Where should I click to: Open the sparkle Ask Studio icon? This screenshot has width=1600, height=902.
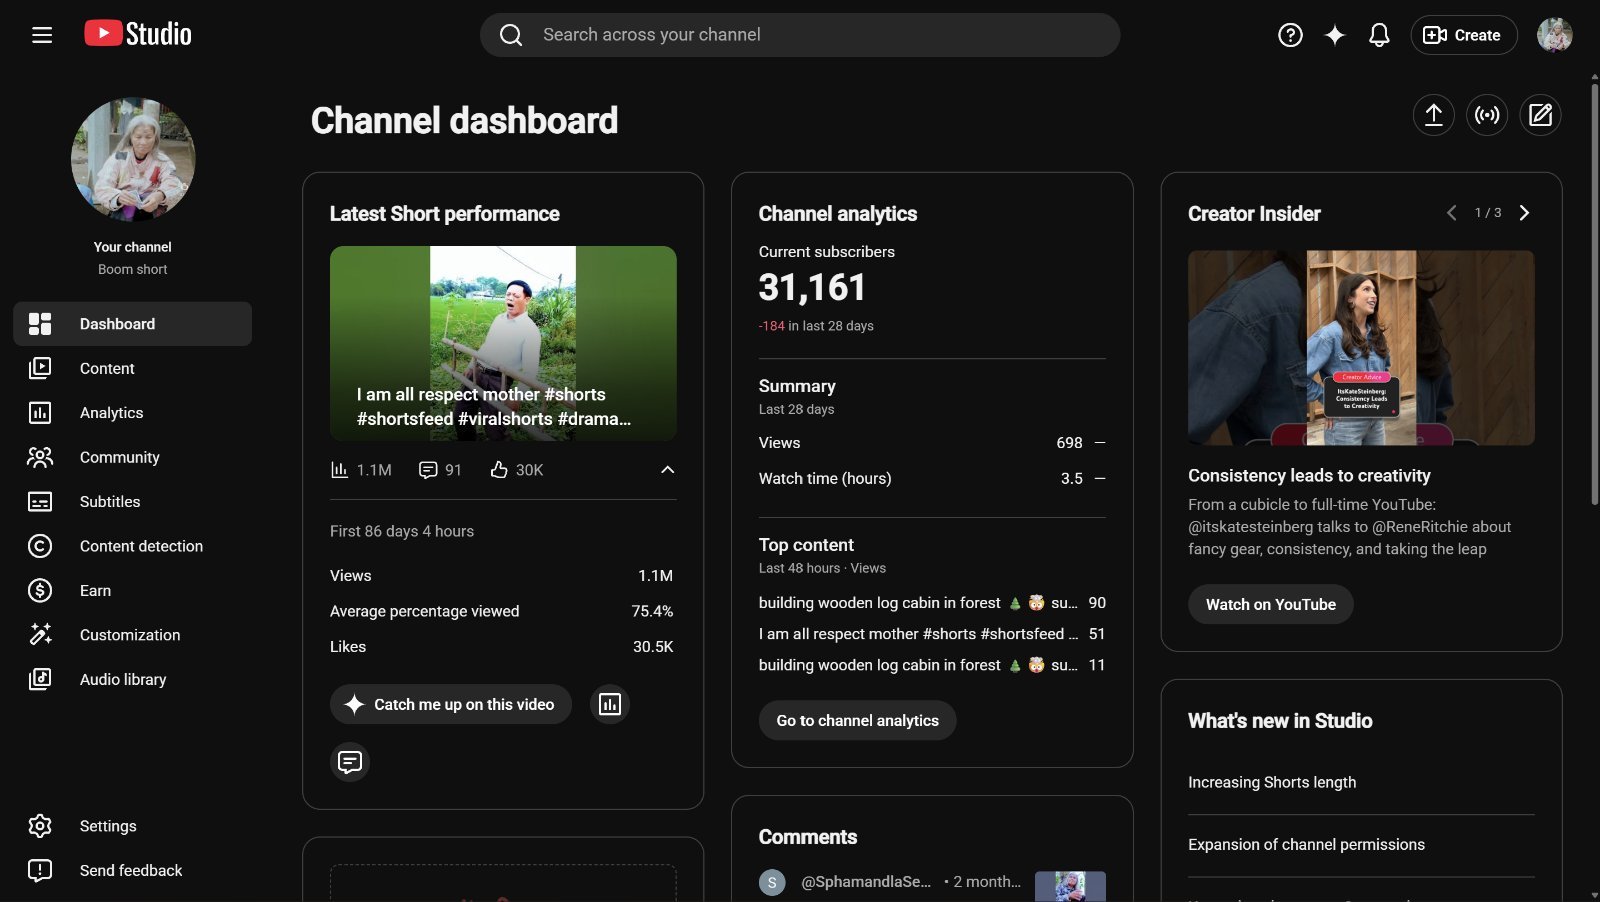1335,35
